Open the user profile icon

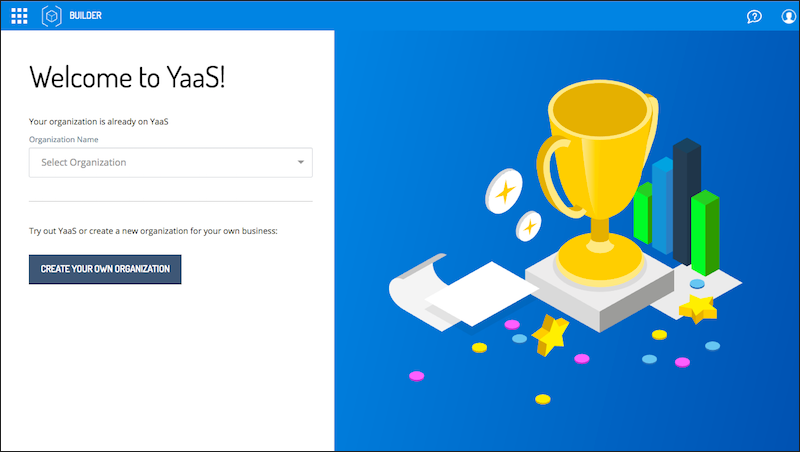click(x=789, y=16)
